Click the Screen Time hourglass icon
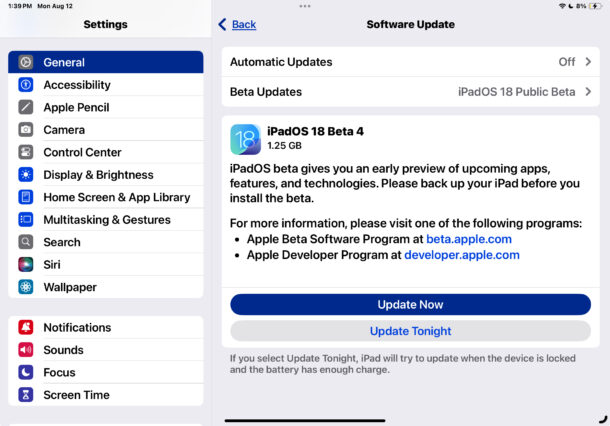The width and height of the screenshot is (610, 426). click(26, 395)
